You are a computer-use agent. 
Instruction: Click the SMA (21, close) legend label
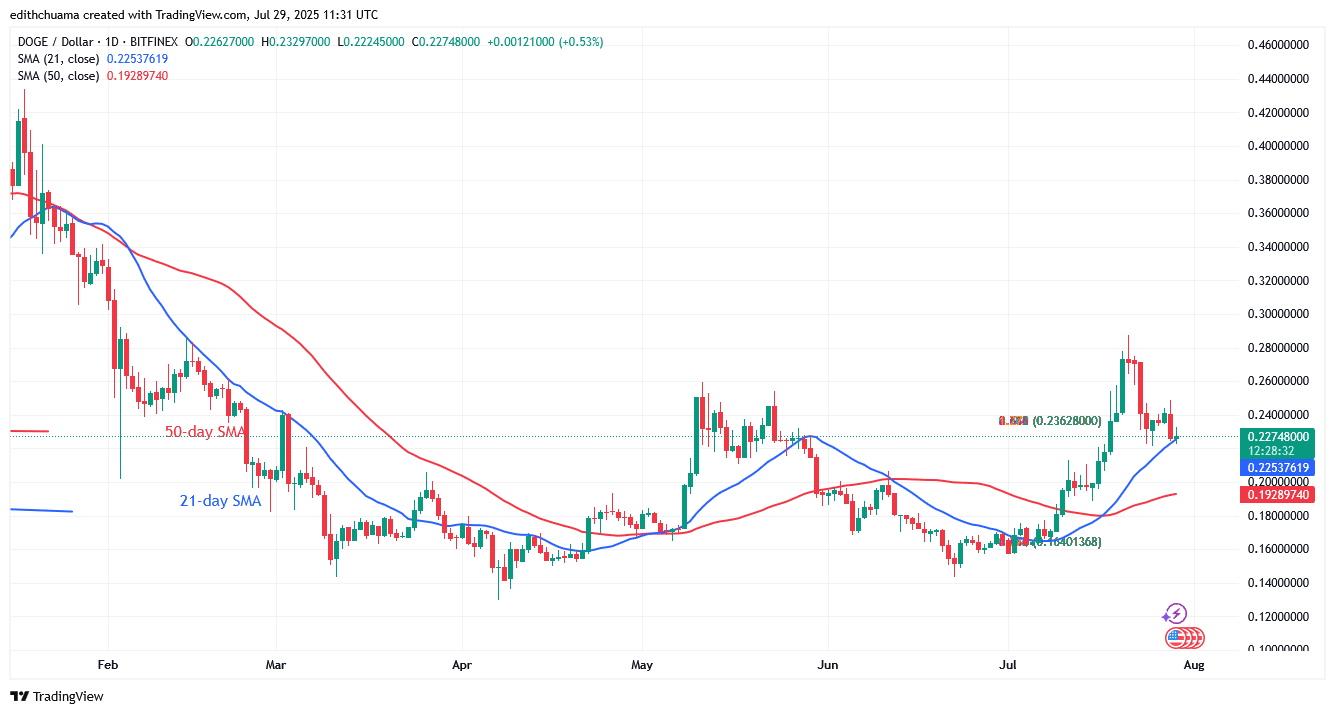pos(58,59)
